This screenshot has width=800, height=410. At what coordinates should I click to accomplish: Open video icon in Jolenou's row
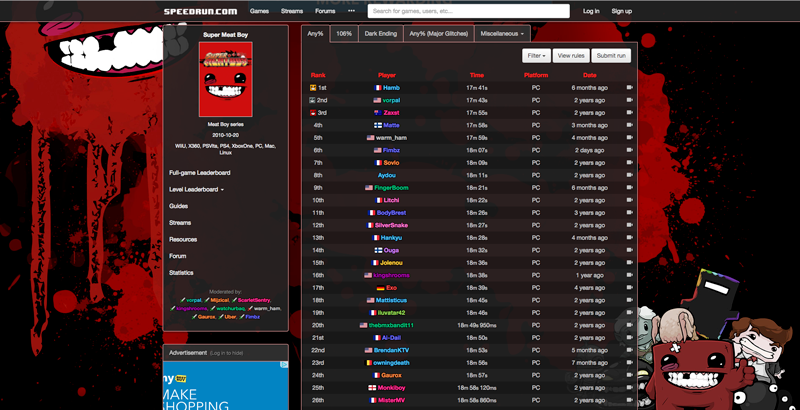point(629,263)
